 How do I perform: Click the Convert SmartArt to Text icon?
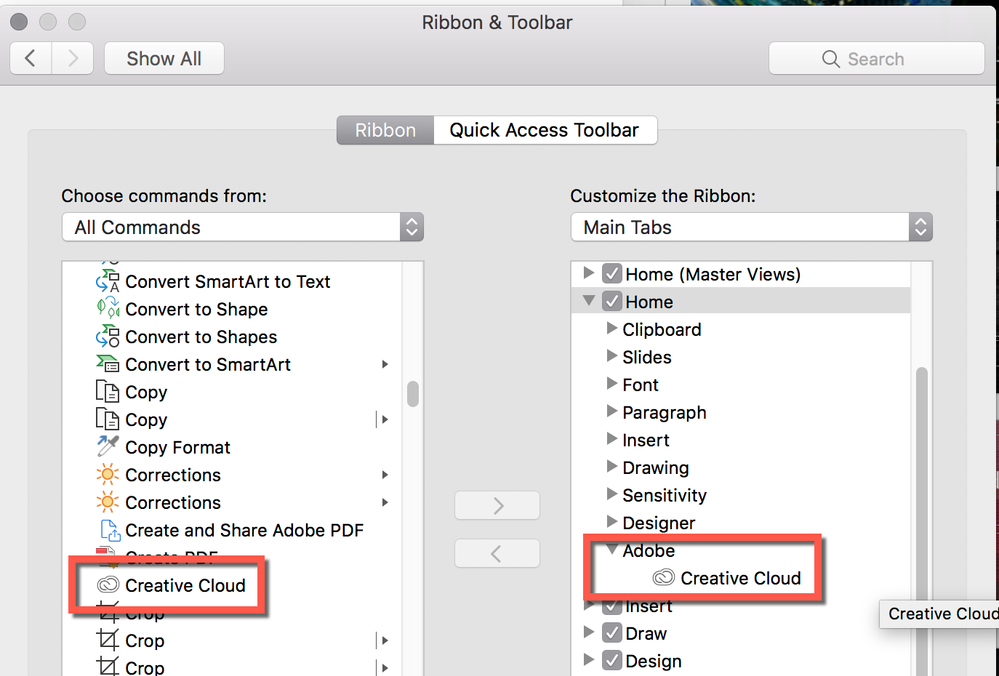point(107,282)
